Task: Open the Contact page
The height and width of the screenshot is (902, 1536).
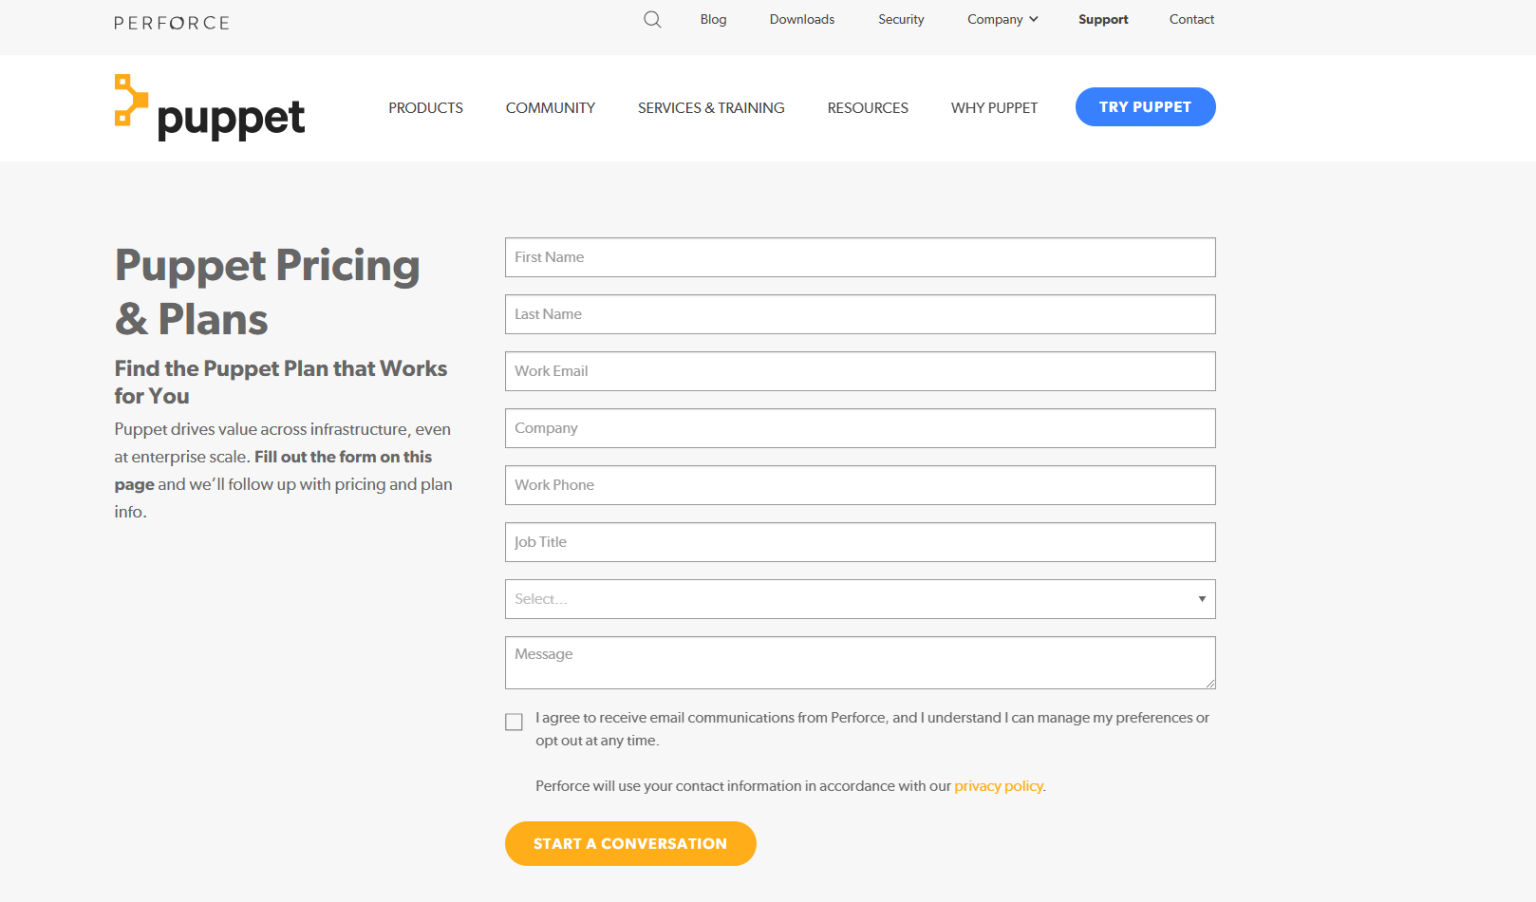Action: pyautogui.click(x=1191, y=19)
